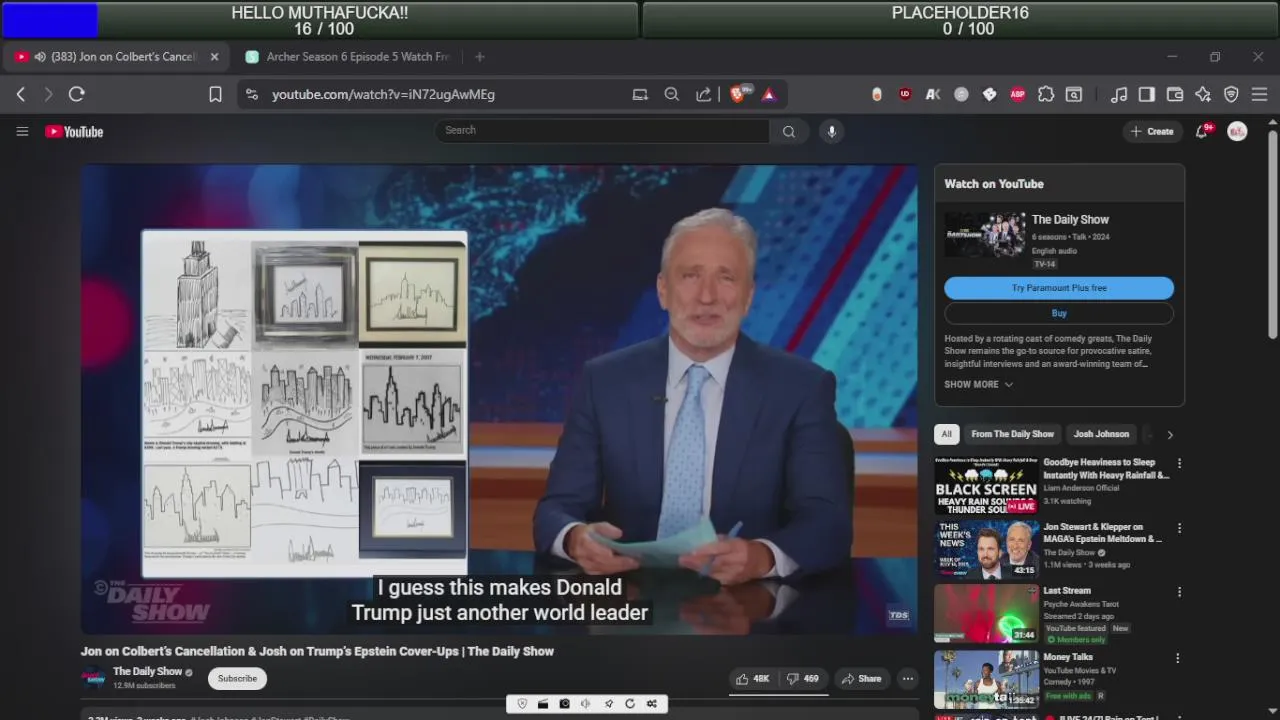Open the YouTube account avatar menu
This screenshot has width=1280, height=720.
(1237, 131)
